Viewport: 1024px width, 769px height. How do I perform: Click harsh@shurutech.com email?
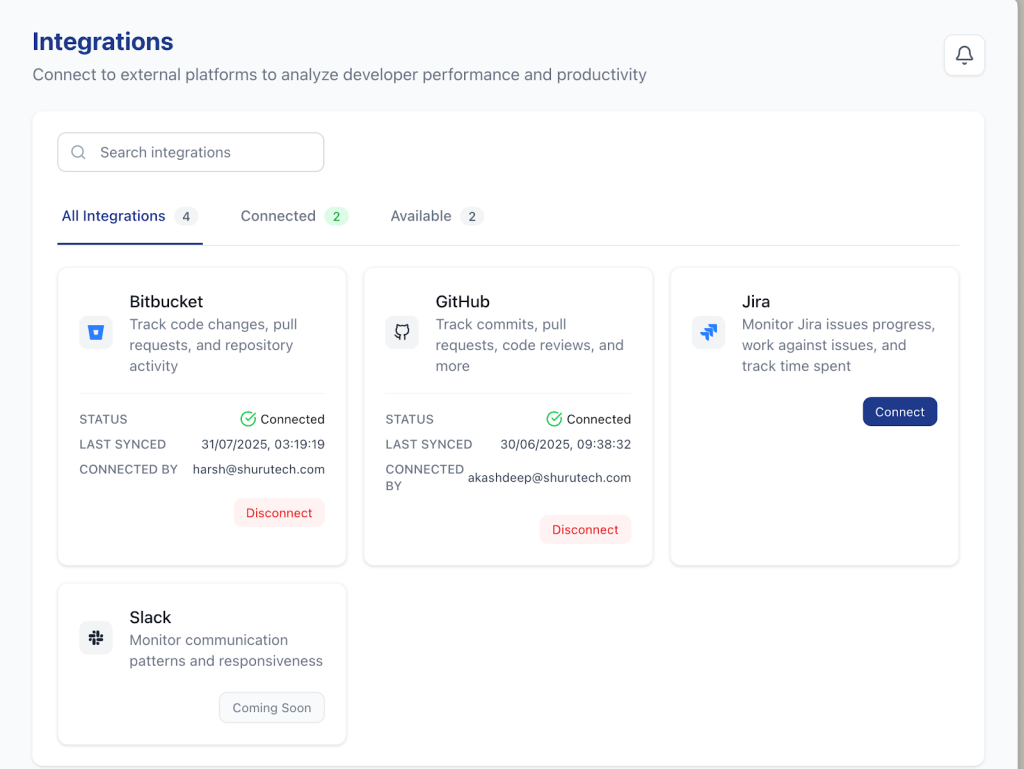click(259, 469)
